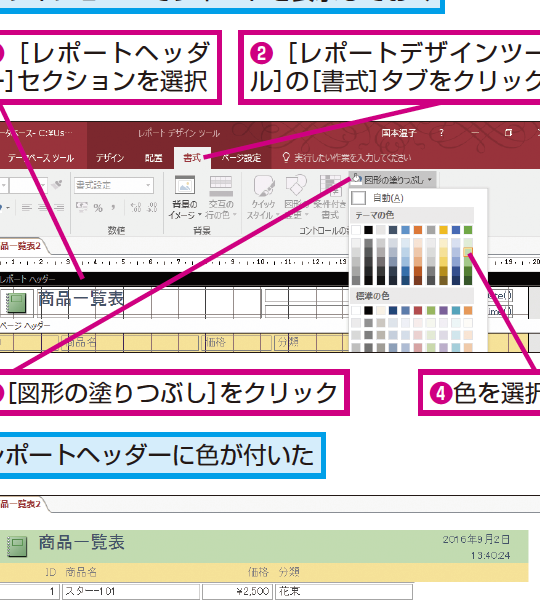The width and height of the screenshot is (540, 600).
Task: Pick orange in the theme colors row
Action: tap(418, 230)
